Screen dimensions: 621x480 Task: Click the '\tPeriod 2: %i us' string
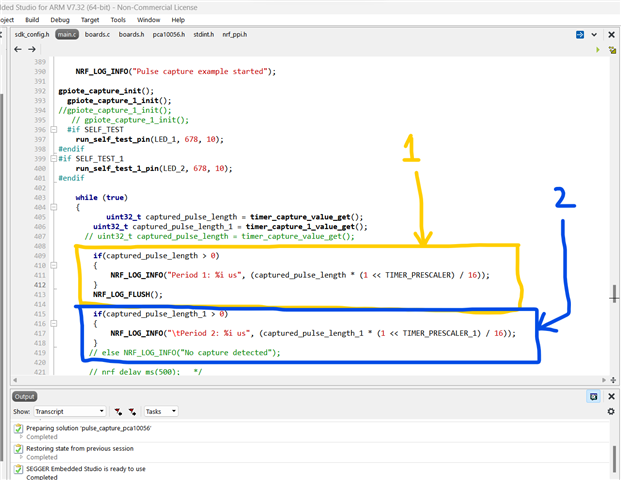(209, 333)
